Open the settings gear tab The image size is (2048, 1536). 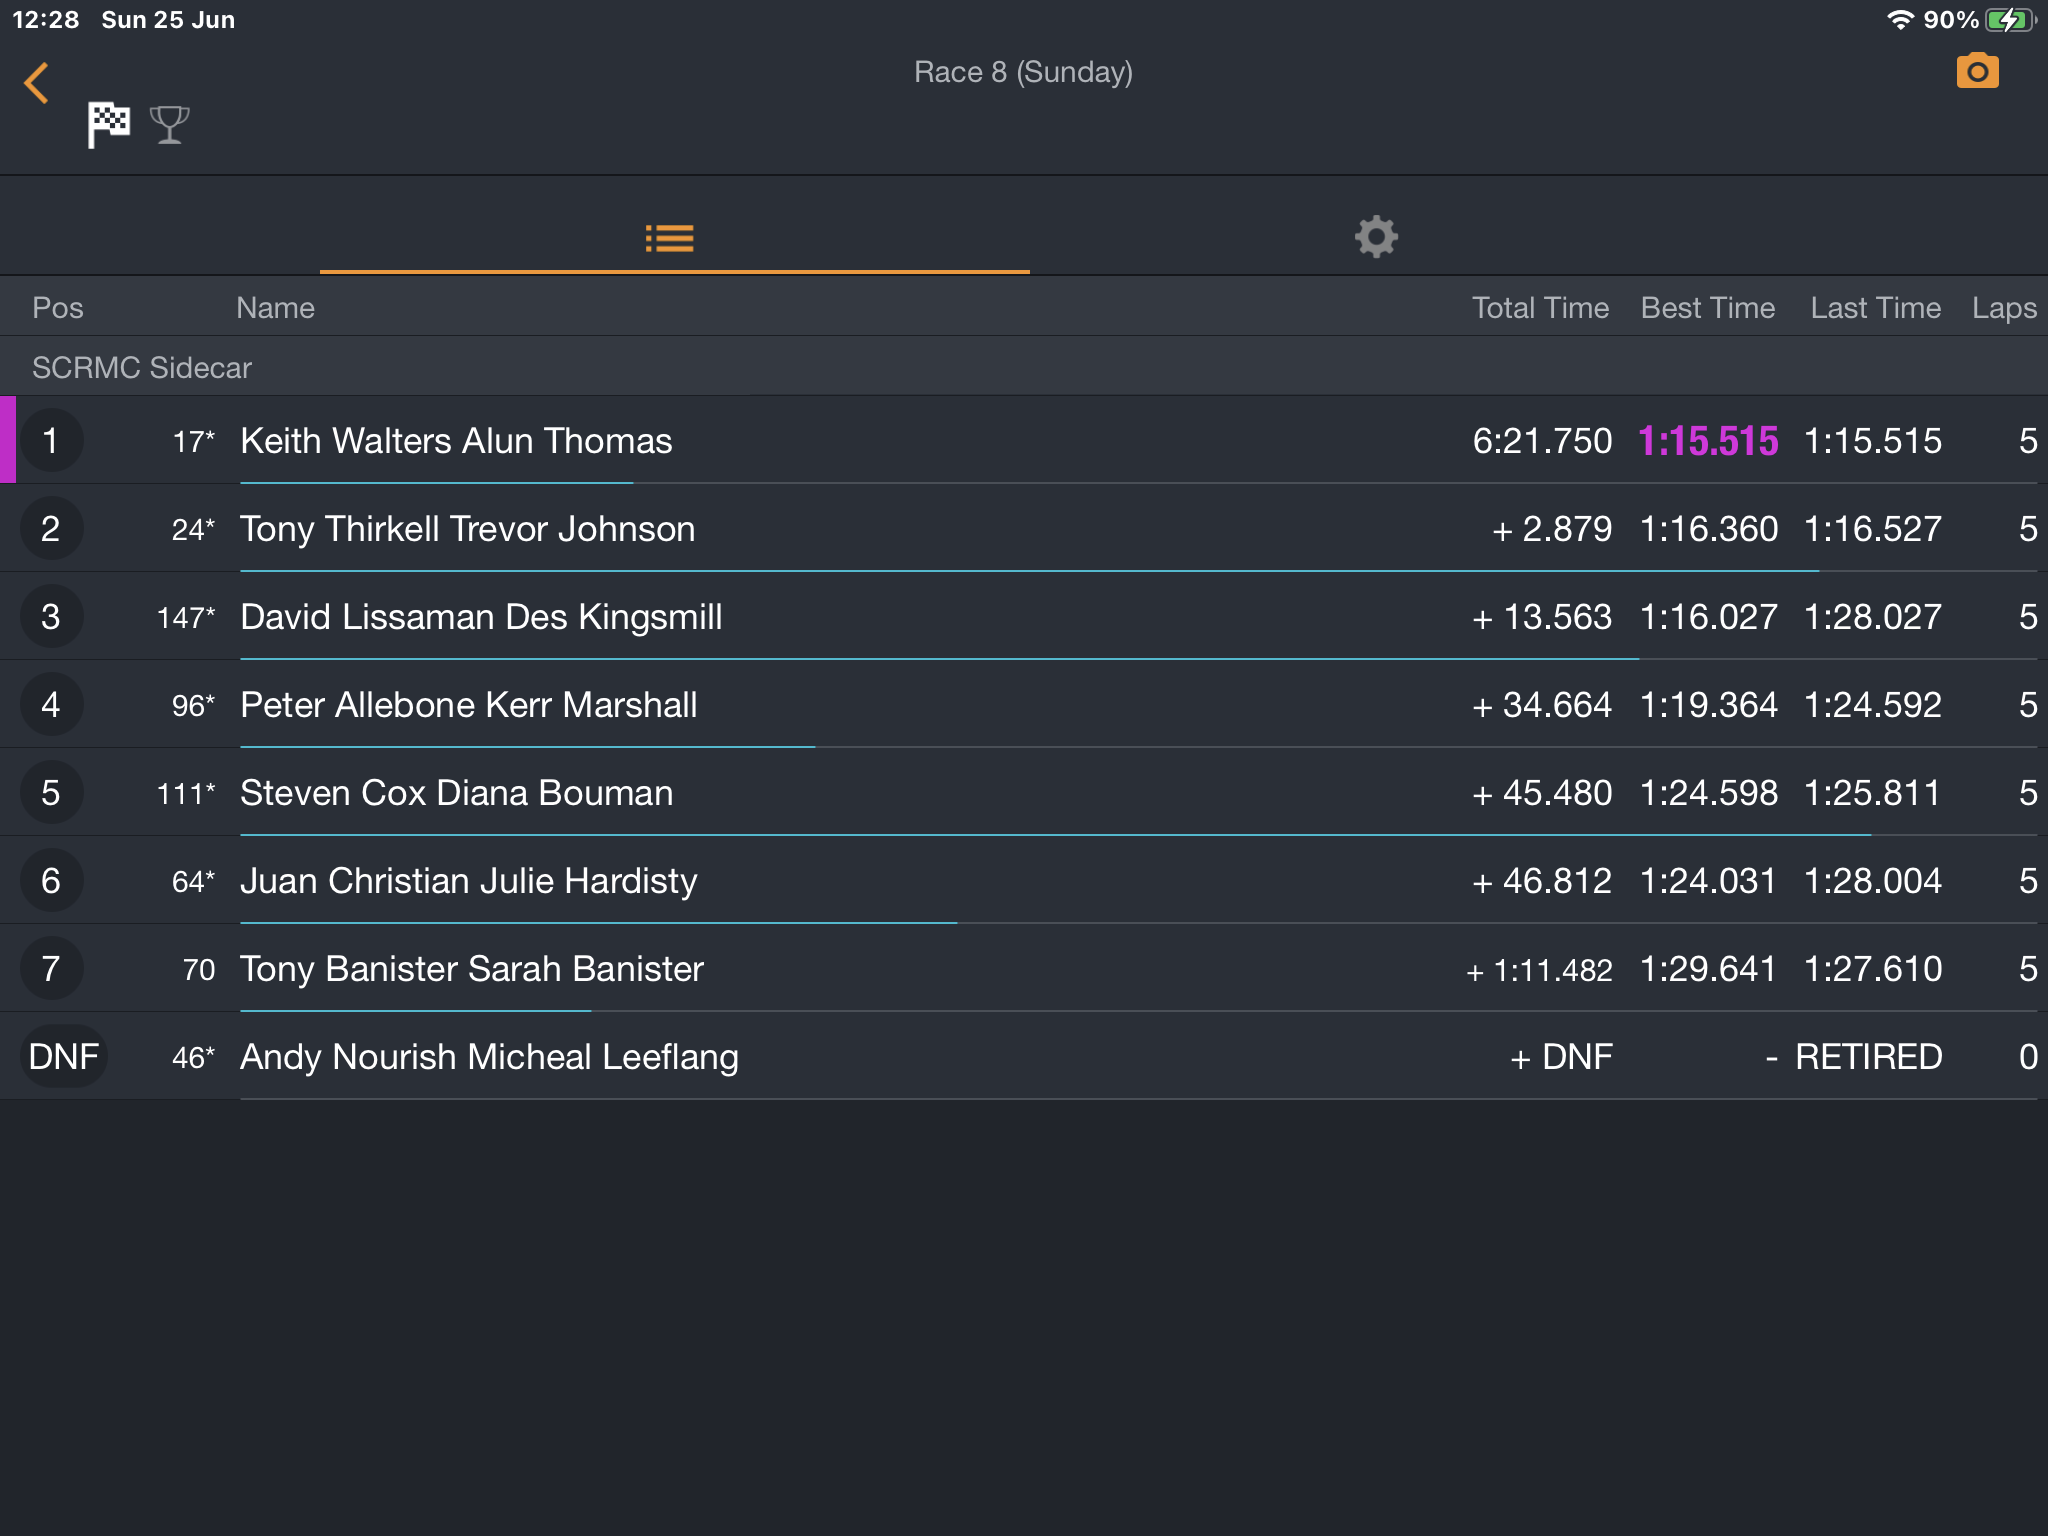(x=1376, y=237)
